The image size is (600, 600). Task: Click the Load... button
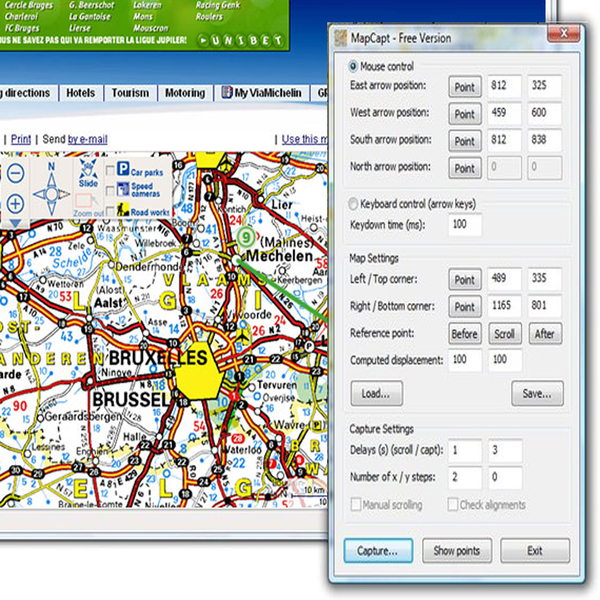(377, 393)
